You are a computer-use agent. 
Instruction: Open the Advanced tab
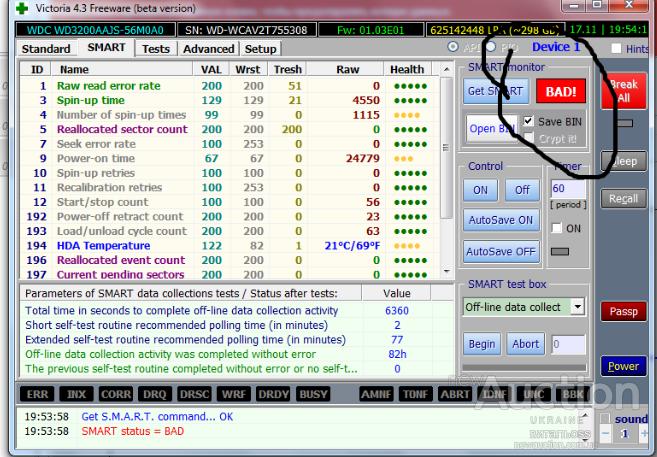click(x=208, y=49)
